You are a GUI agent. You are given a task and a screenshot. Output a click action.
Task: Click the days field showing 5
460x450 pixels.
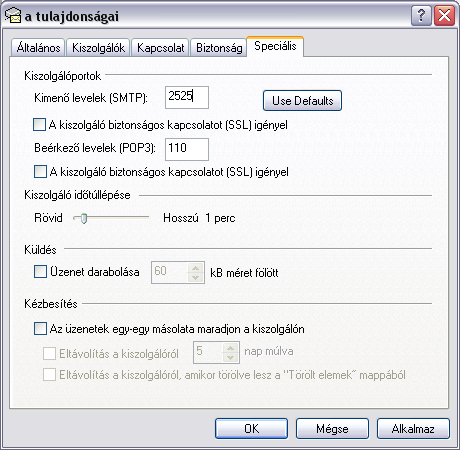click(208, 352)
